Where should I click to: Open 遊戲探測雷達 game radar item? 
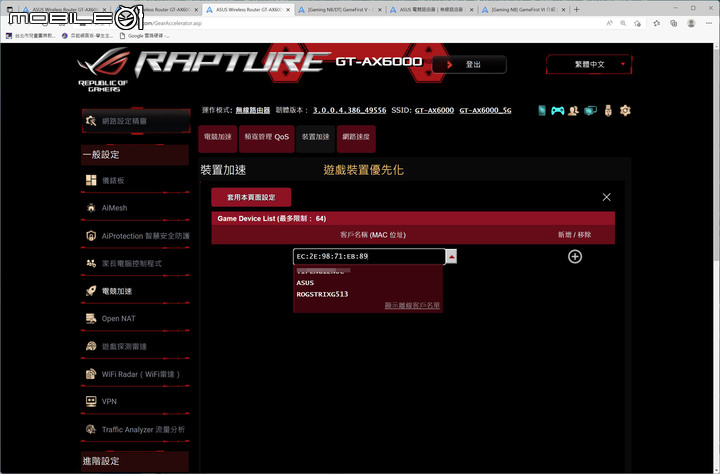click(135, 346)
